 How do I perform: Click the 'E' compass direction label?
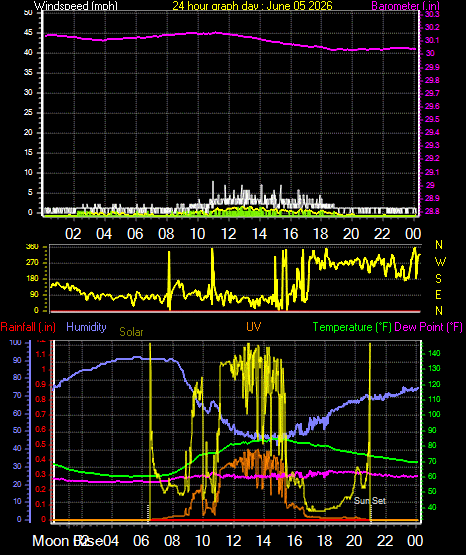tap(438, 294)
